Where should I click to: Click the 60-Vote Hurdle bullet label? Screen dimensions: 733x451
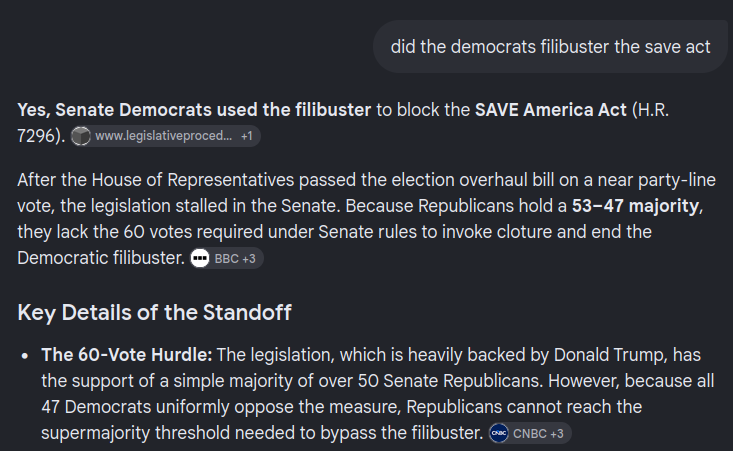coord(127,355)
